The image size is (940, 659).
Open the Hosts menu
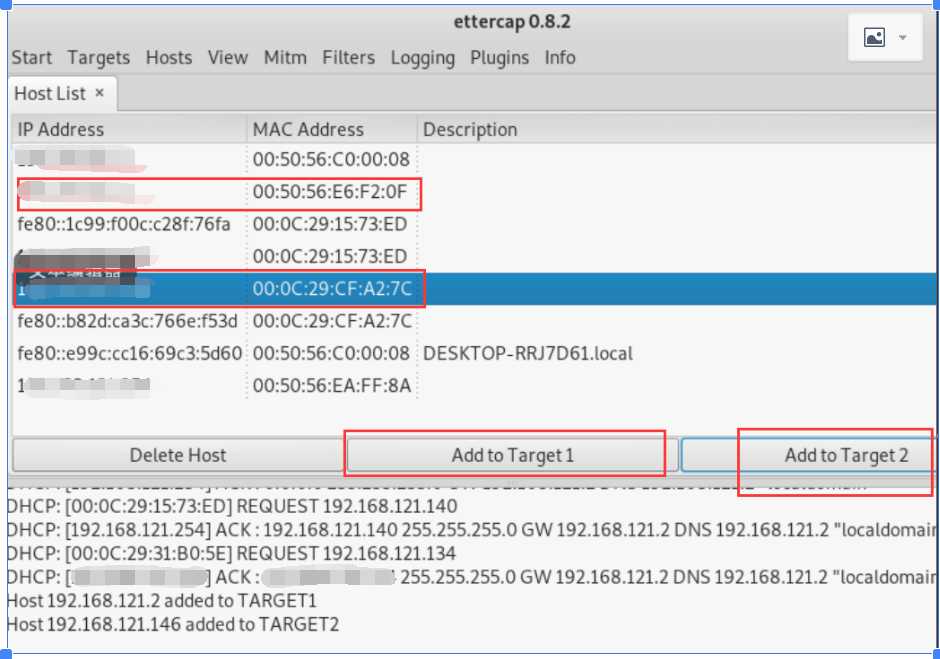coord(169,58)
